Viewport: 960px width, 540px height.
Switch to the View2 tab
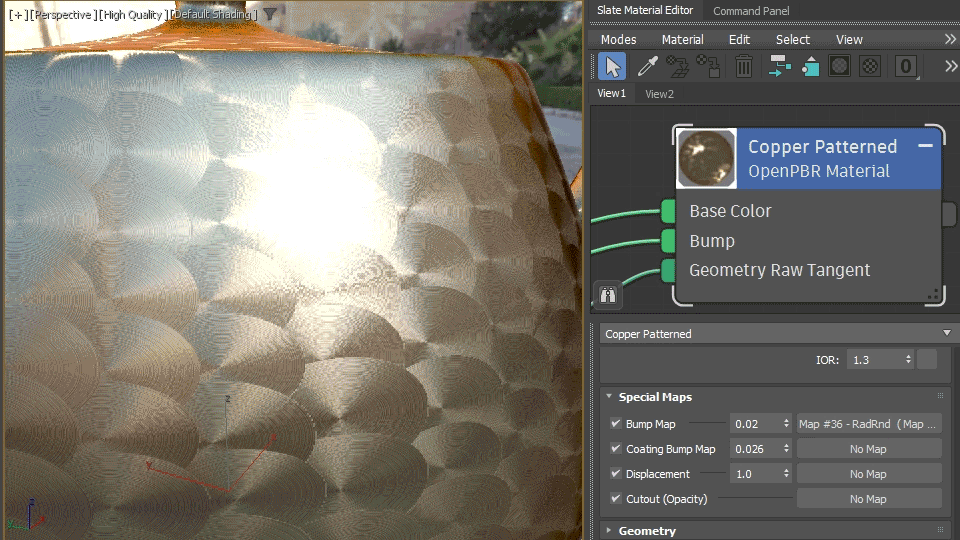(659, 94)
